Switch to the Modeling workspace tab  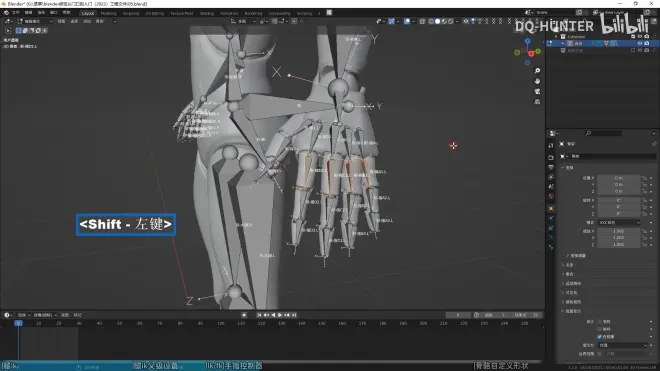click(109, 13)
